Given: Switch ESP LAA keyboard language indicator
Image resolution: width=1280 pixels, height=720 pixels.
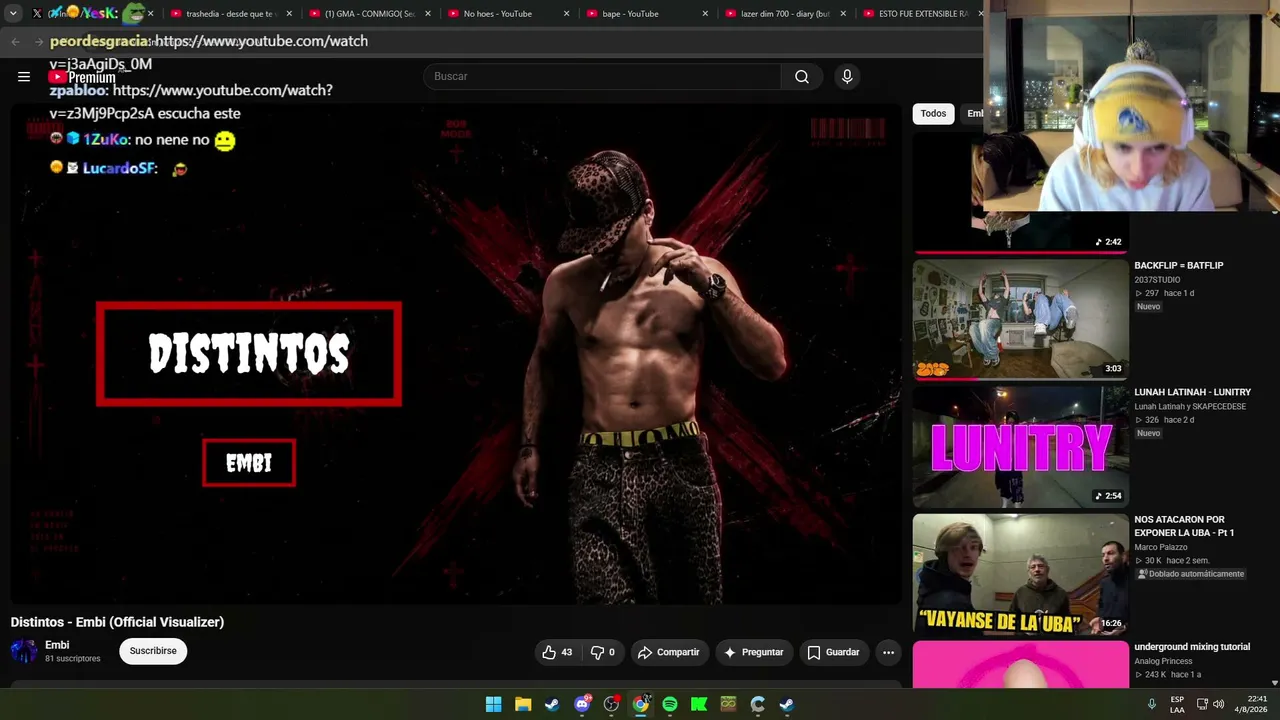Looking at the screenshot, I should click(x=1177, y=704).
